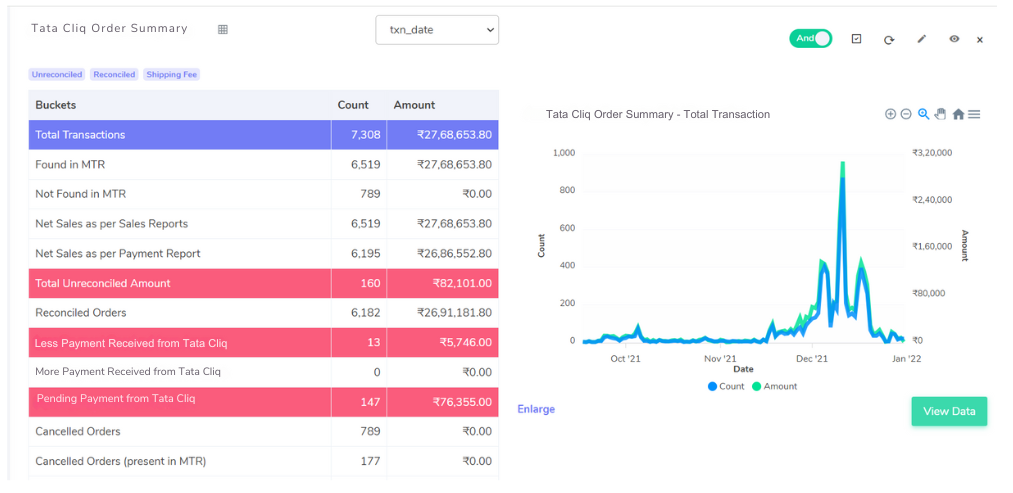The image size is (1013, 493).
Task: Click Cancelled Orders (present in MTR) row
Action: pos(264,461)
